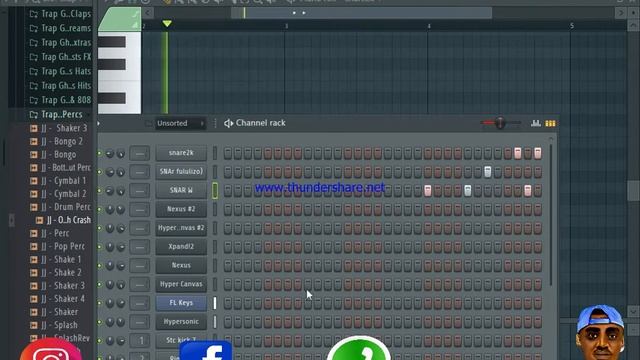Preview the JJ - O..h Crash sample

coord(69,220)
